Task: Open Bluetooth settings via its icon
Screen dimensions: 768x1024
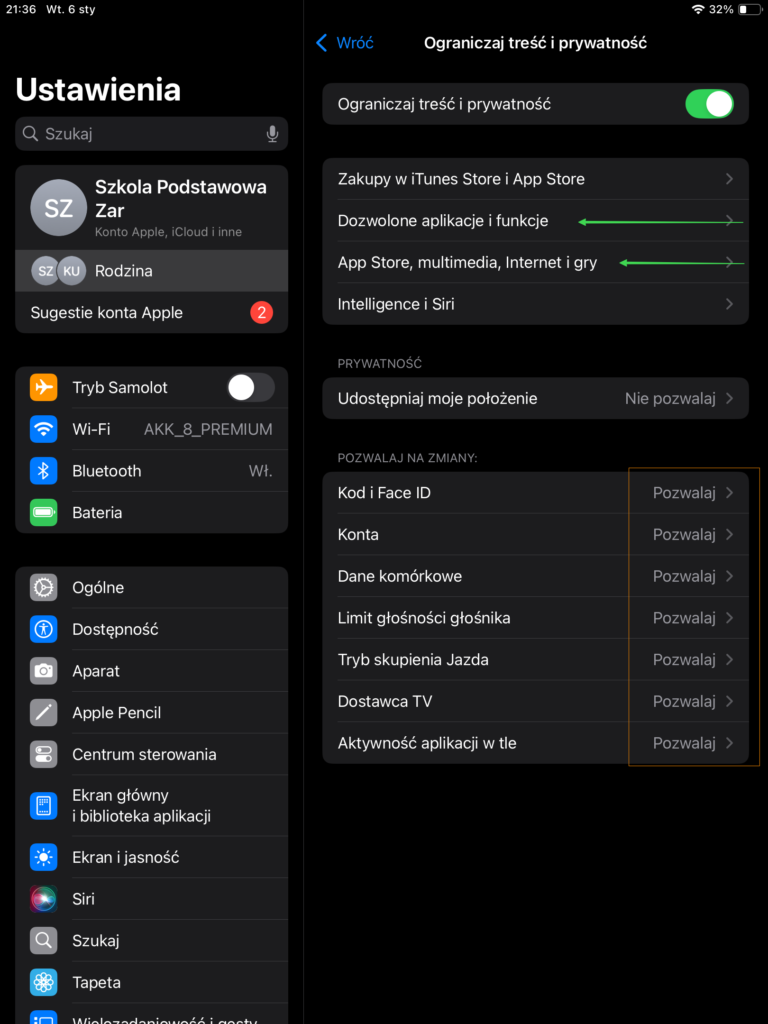Action: coord(43,471)
